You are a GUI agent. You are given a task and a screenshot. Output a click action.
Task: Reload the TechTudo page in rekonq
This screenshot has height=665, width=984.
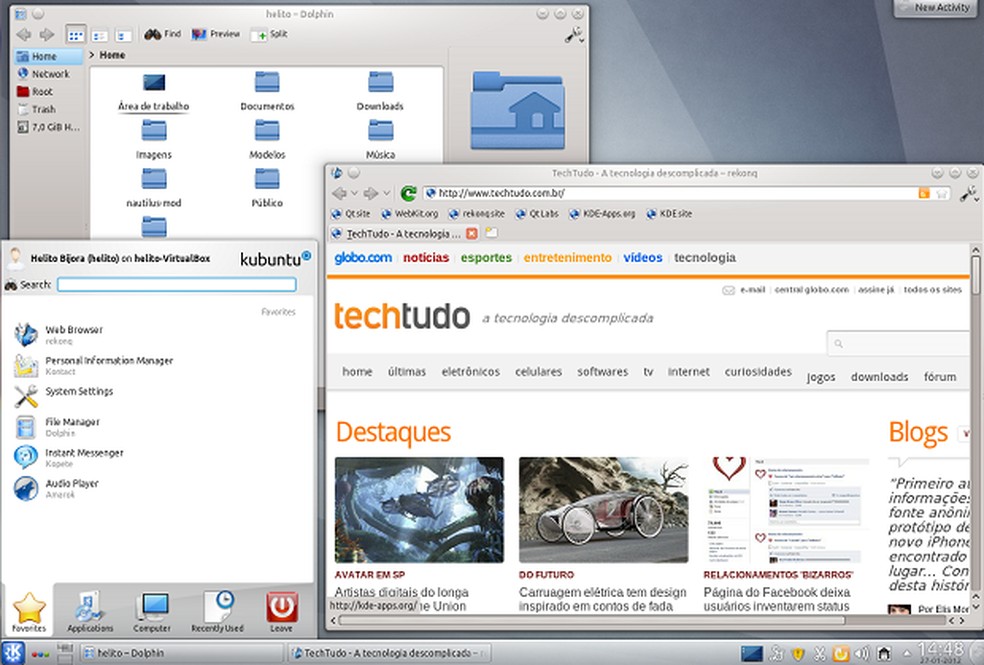point(408,192)
